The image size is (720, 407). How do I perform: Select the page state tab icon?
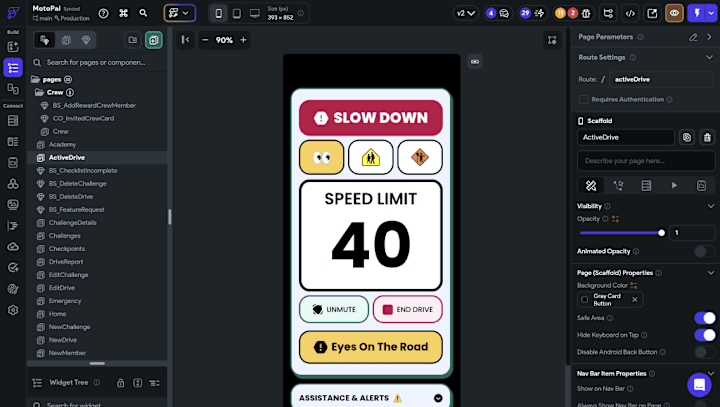tap(701, 186)
